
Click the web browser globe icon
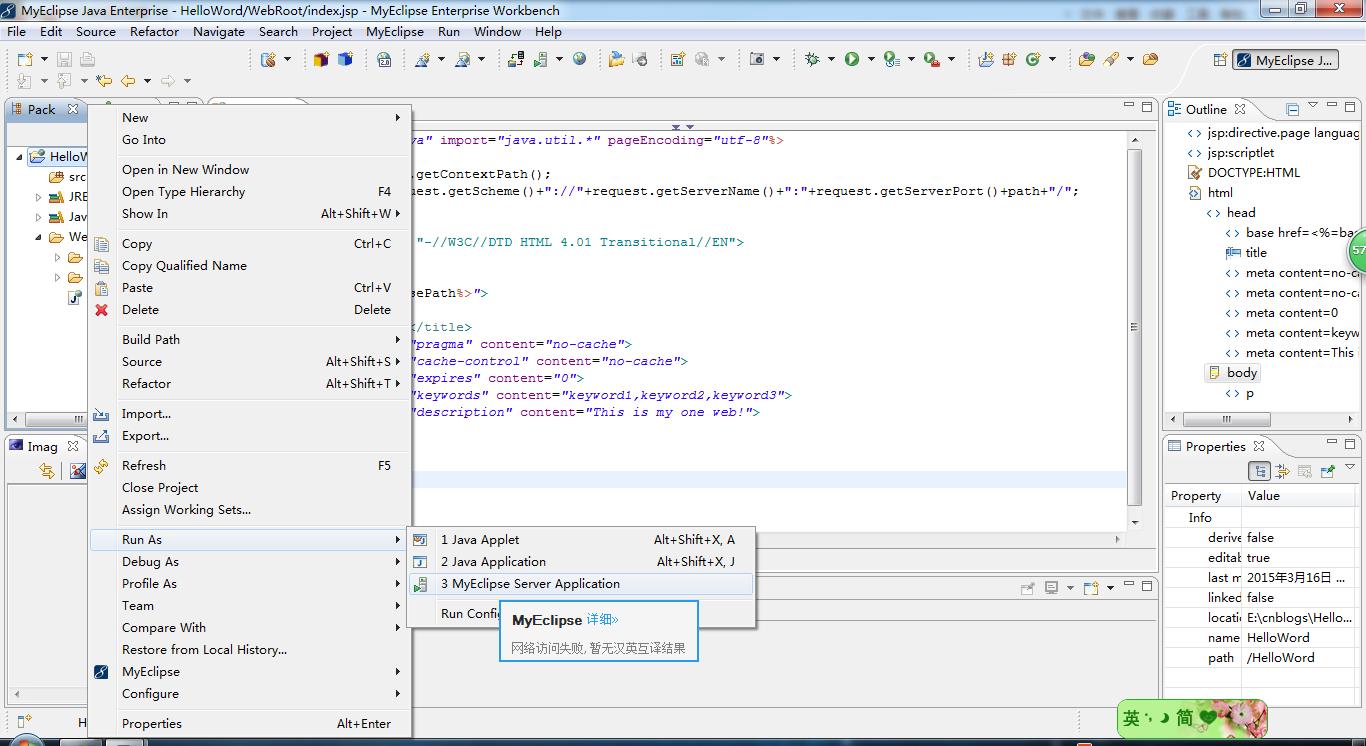580,60
